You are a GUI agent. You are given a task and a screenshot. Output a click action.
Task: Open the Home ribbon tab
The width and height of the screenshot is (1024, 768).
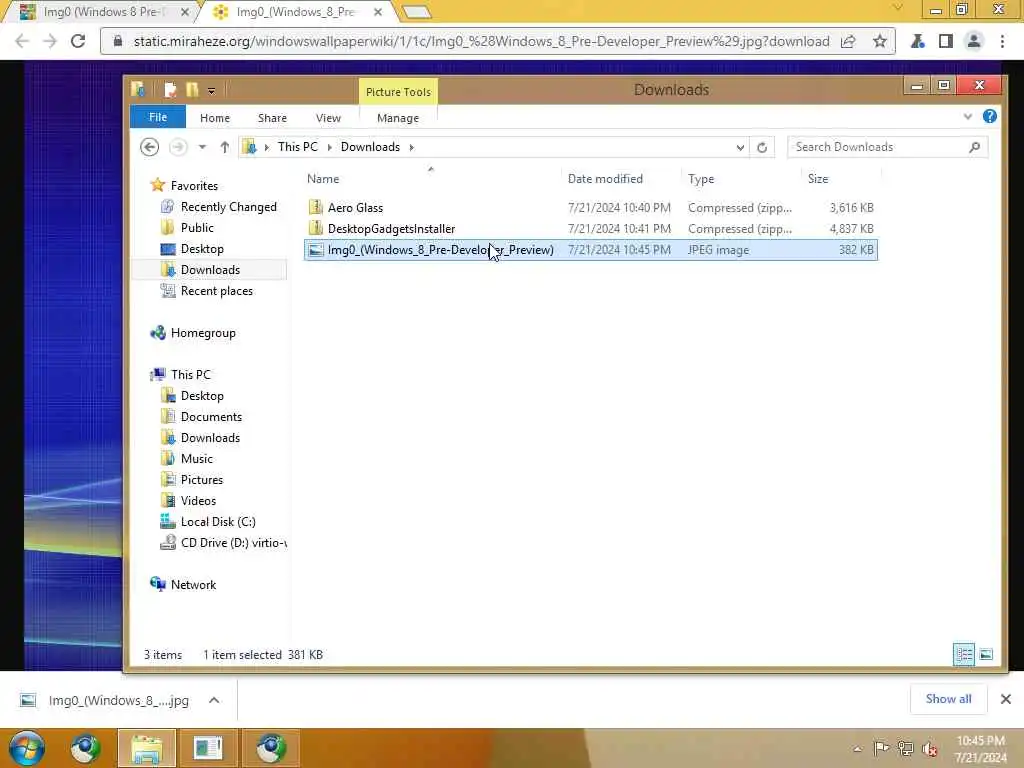[215, 118]
